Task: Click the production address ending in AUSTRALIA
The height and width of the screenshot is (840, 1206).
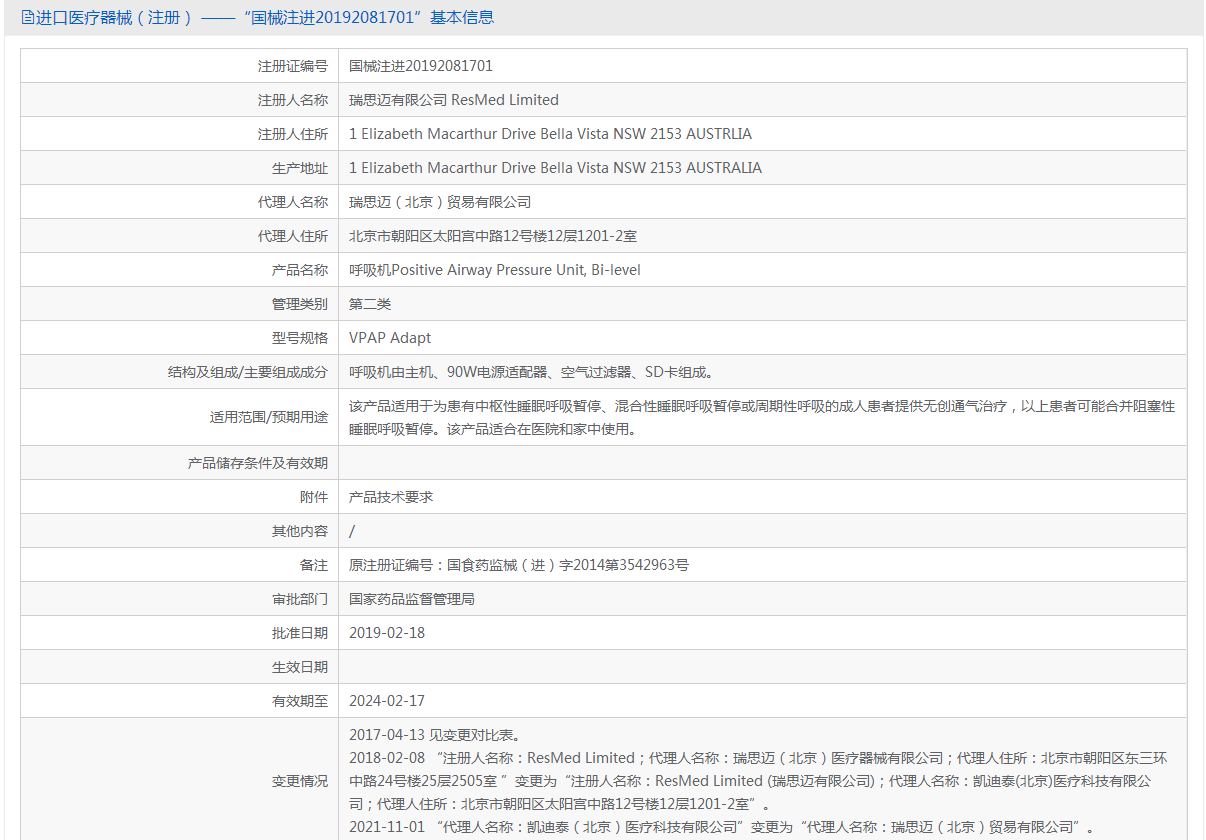Action: coord(555,168)
